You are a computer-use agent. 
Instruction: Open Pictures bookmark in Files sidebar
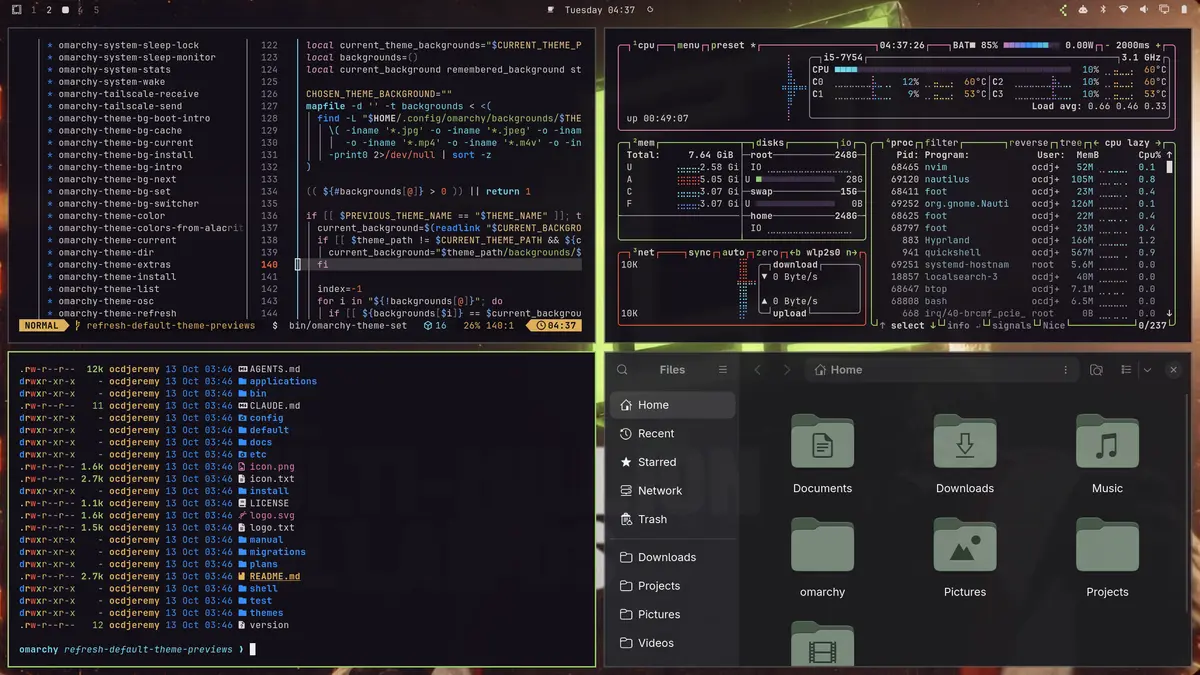point(672,614)
